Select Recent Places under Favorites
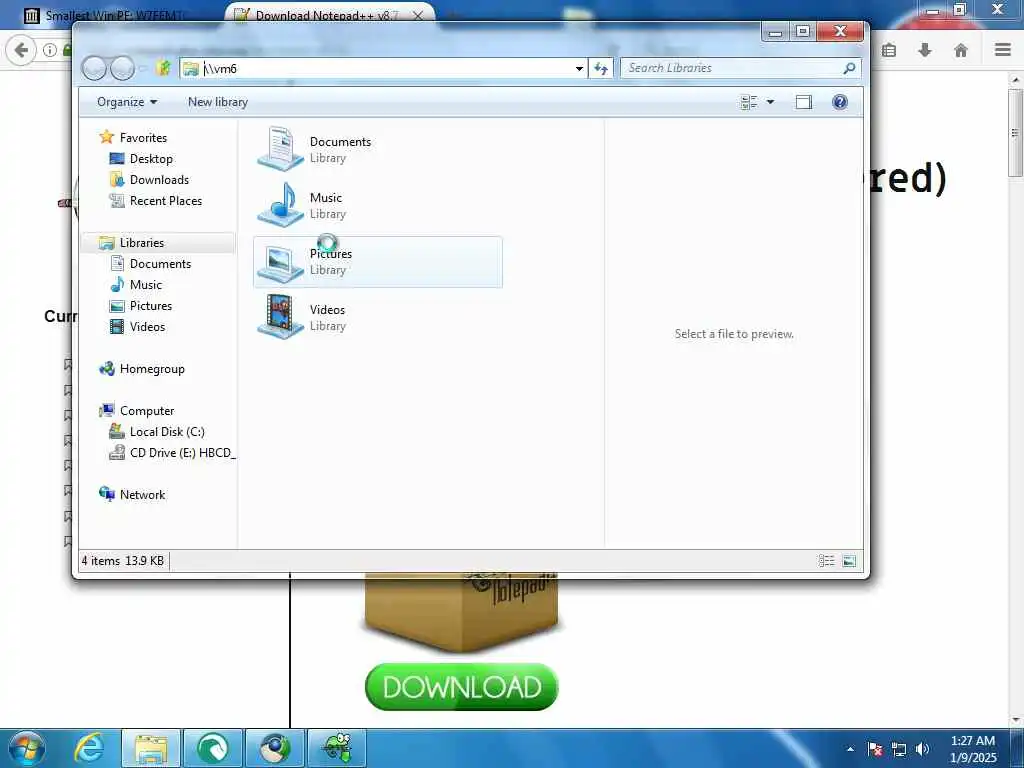The width and height of the screenshot is (1024, 768). tap(165, 200)
